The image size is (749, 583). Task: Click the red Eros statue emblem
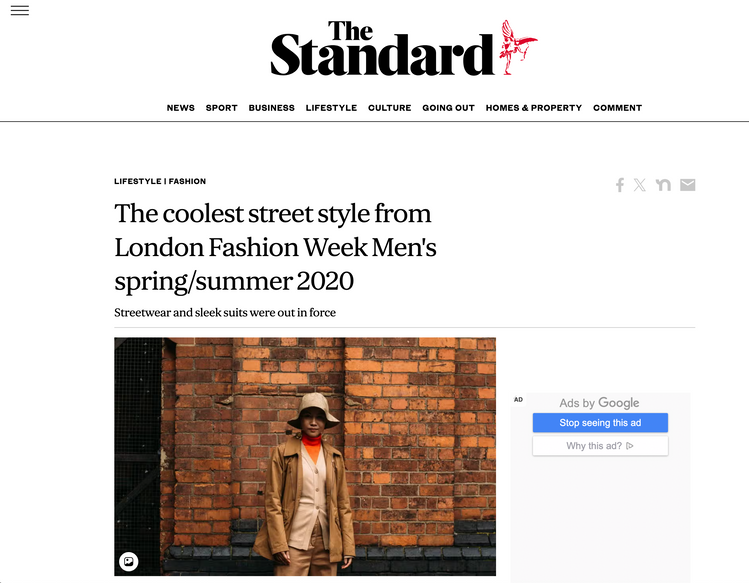click(x=518, y=47)
